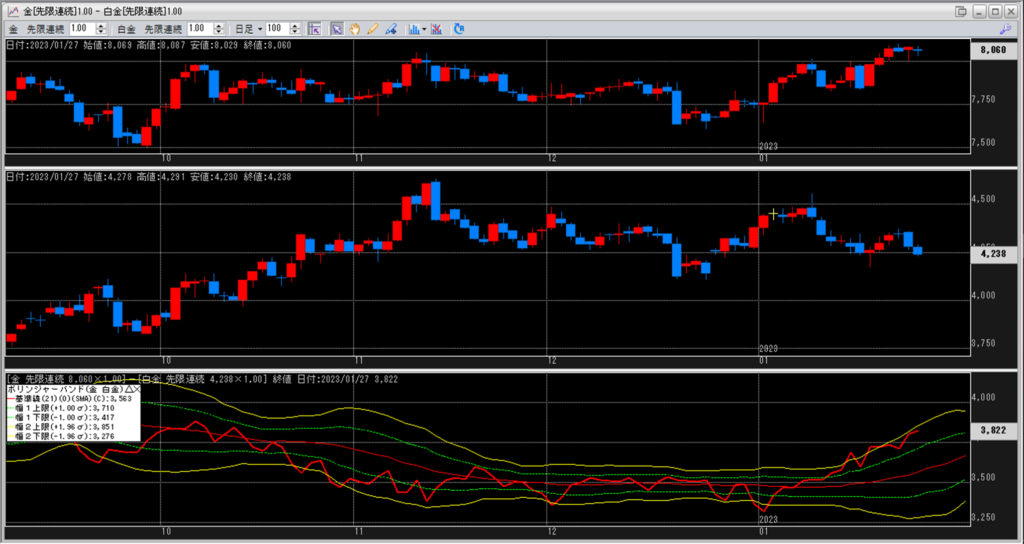Toggle the crosshair cursor button
Screen dimensions: 1024x544
click(x=313, y=29)
